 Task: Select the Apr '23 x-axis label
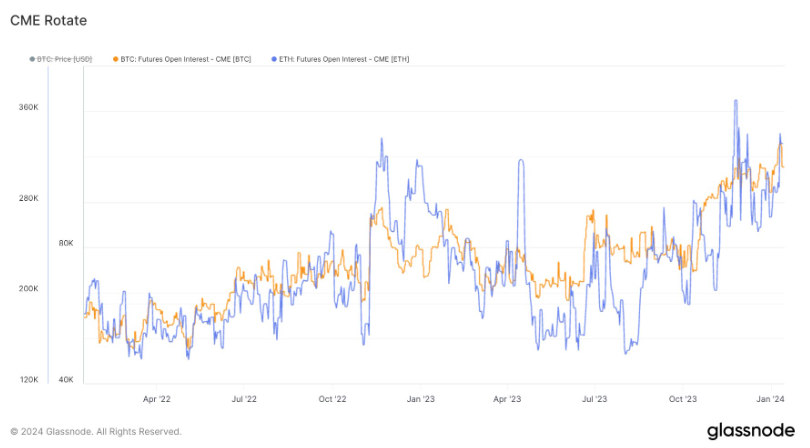(x=507, y=399)
